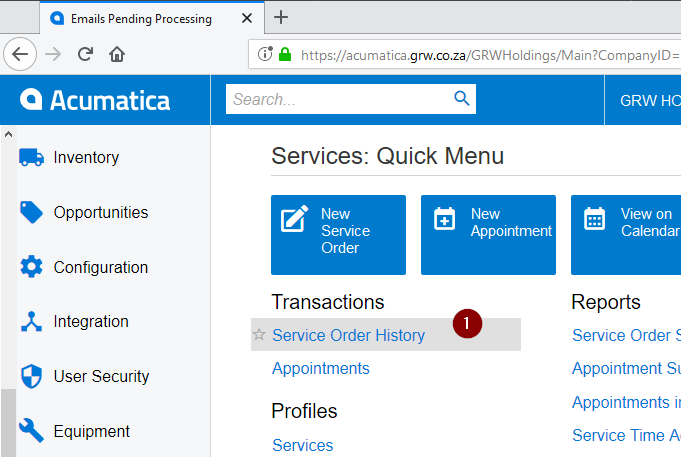Click the search magnifier icon
681x457 pixels.
pyautogui.click(x=461, y=98)
